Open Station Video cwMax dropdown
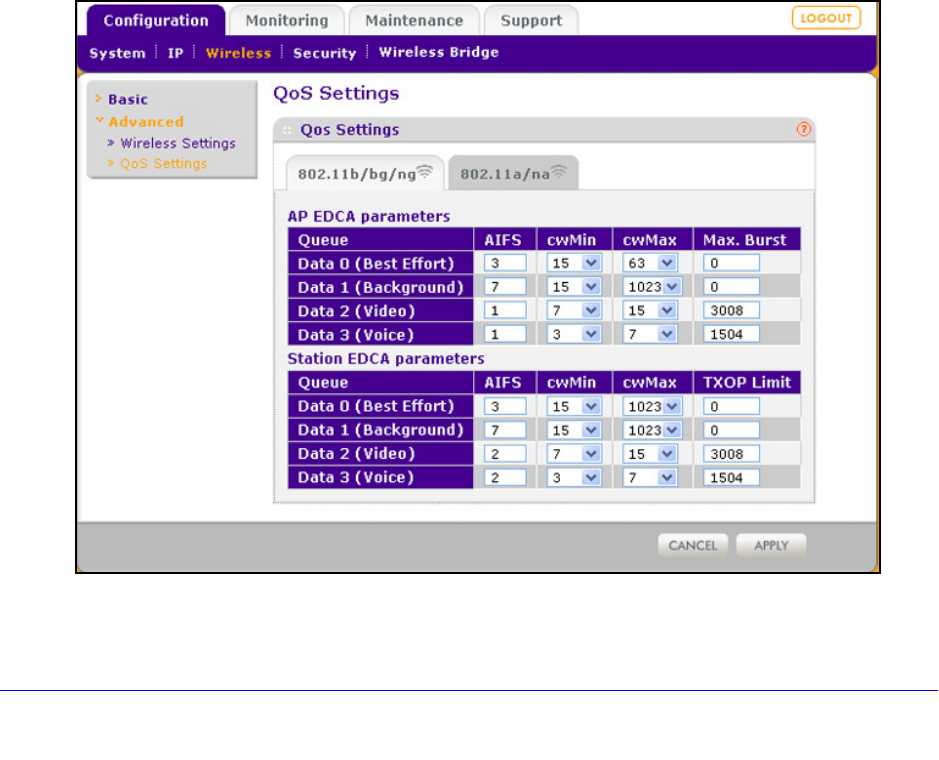The width and height of the screenshot is (939, 760). pos(650,453)
